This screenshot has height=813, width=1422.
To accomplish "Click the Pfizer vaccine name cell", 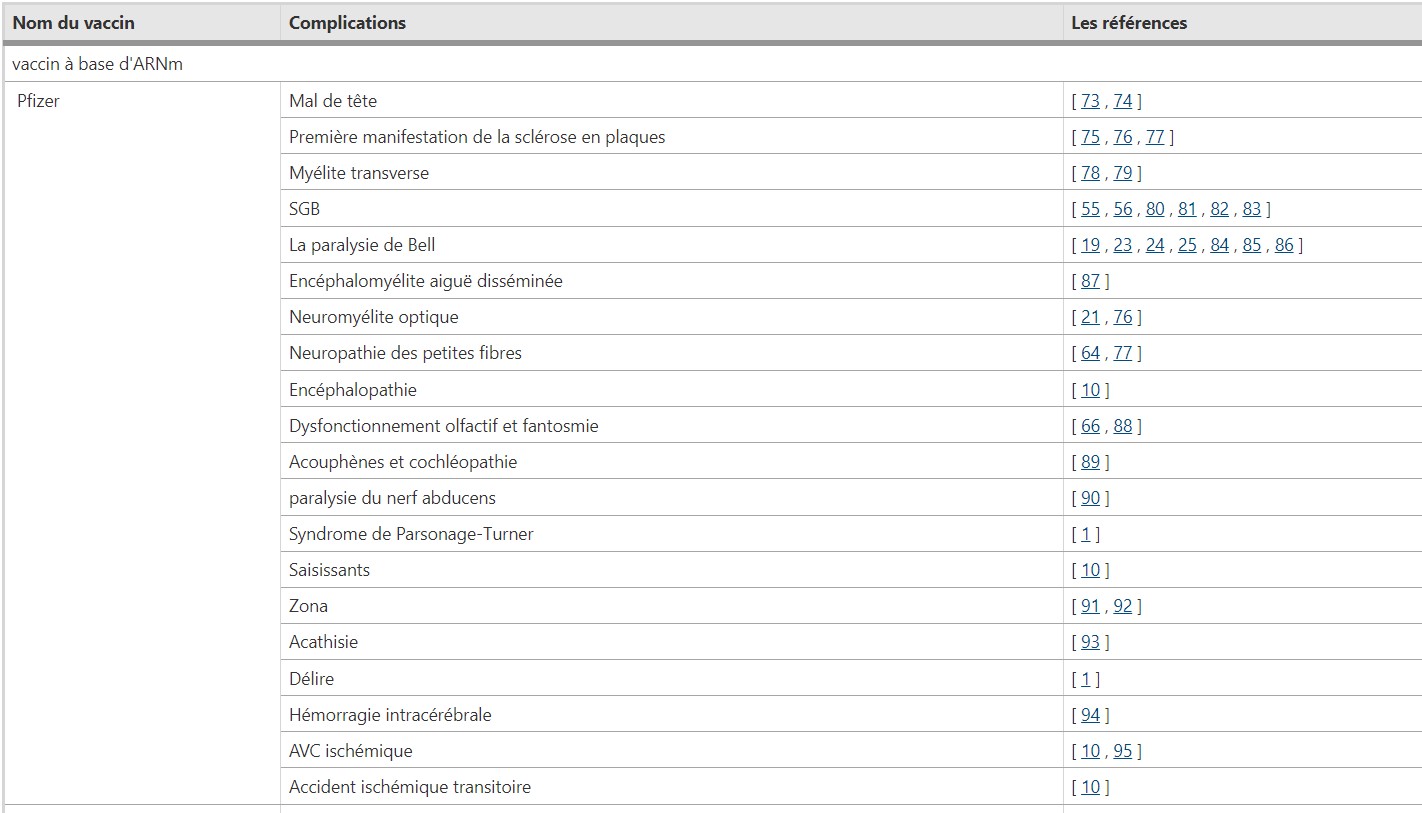I will [38, 101].
